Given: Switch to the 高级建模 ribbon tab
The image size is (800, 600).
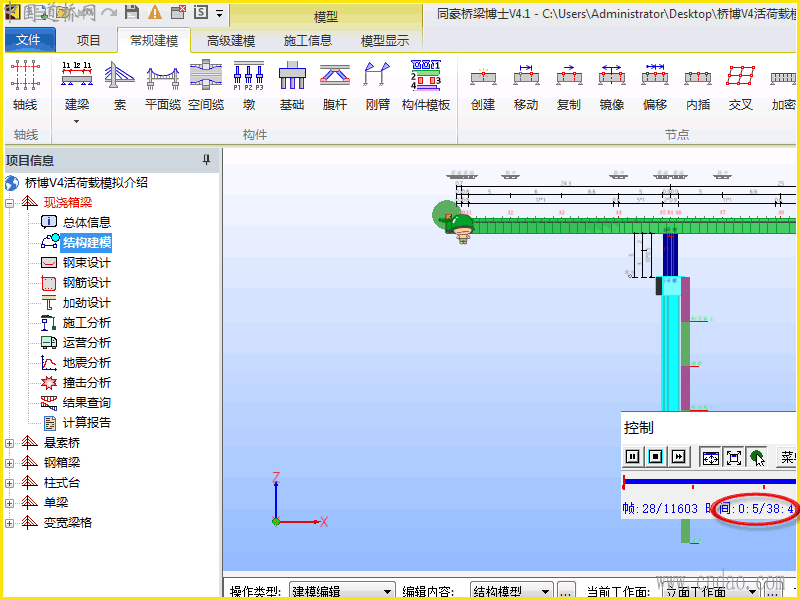Looking at the screenshot, I should point(231,40).
